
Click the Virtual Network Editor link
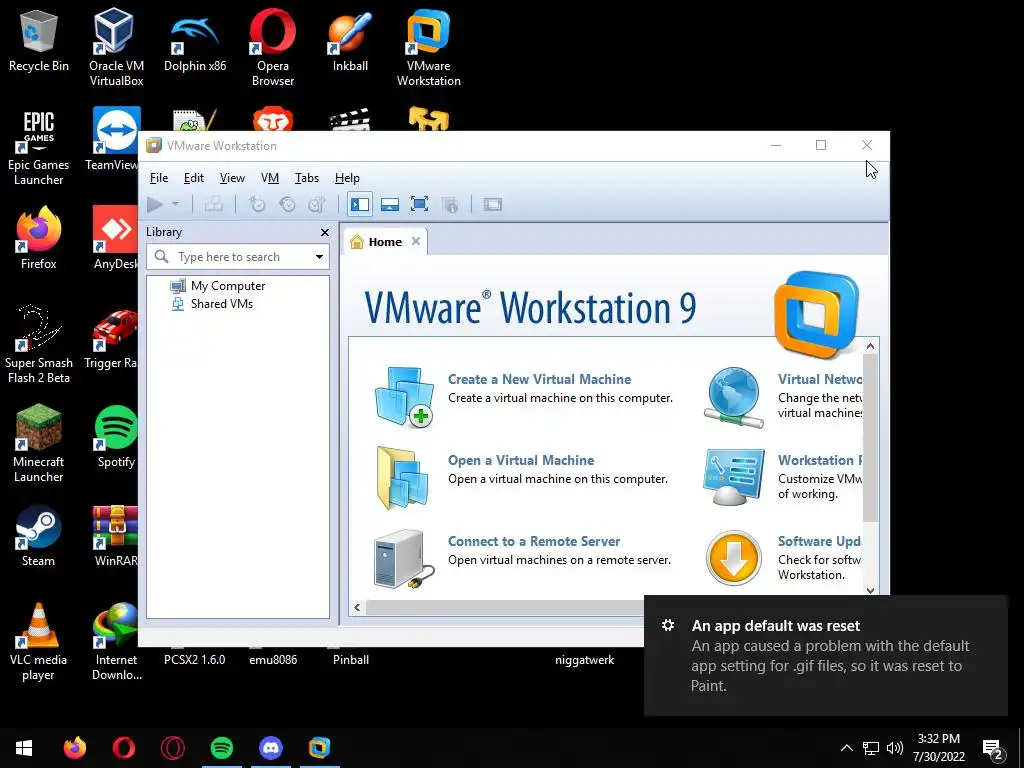820,379
